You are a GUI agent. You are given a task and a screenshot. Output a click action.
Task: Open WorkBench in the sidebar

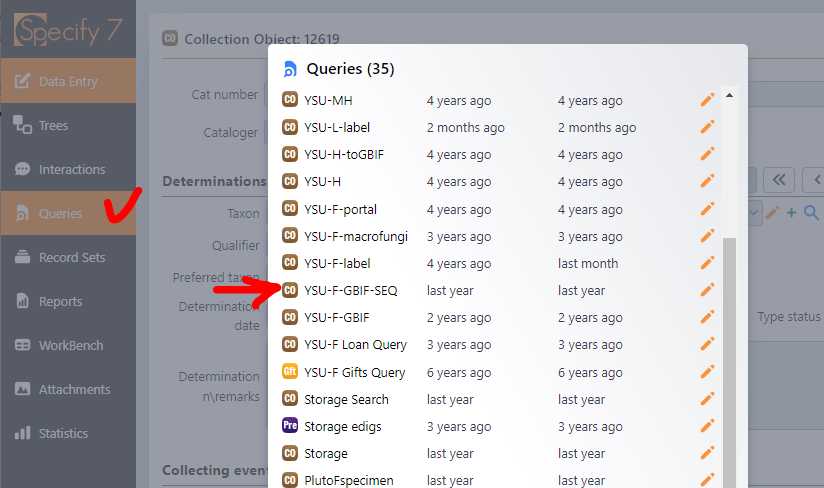[68, 345]
